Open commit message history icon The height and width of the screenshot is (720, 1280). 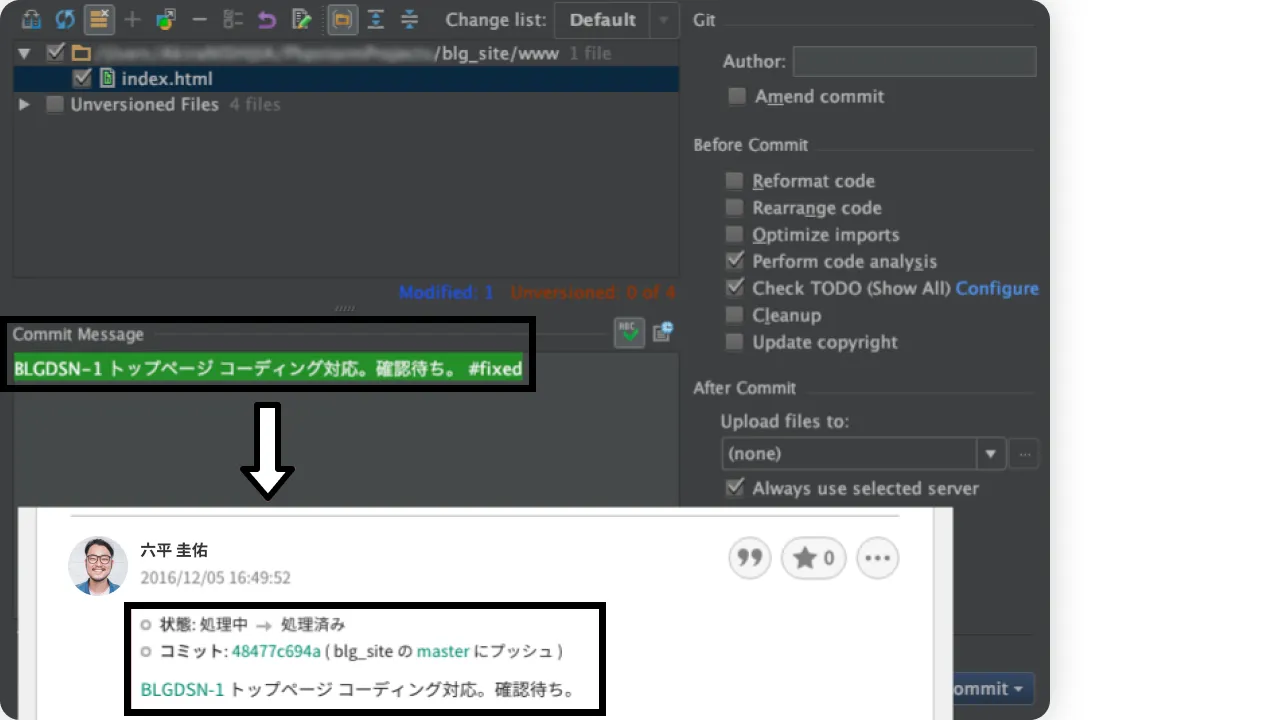pos(662,332)
